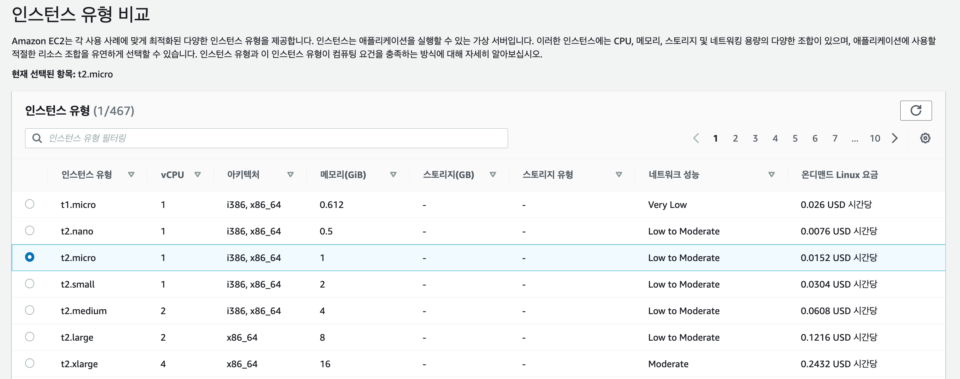
Task: Go to page 10
Action: 875,138
